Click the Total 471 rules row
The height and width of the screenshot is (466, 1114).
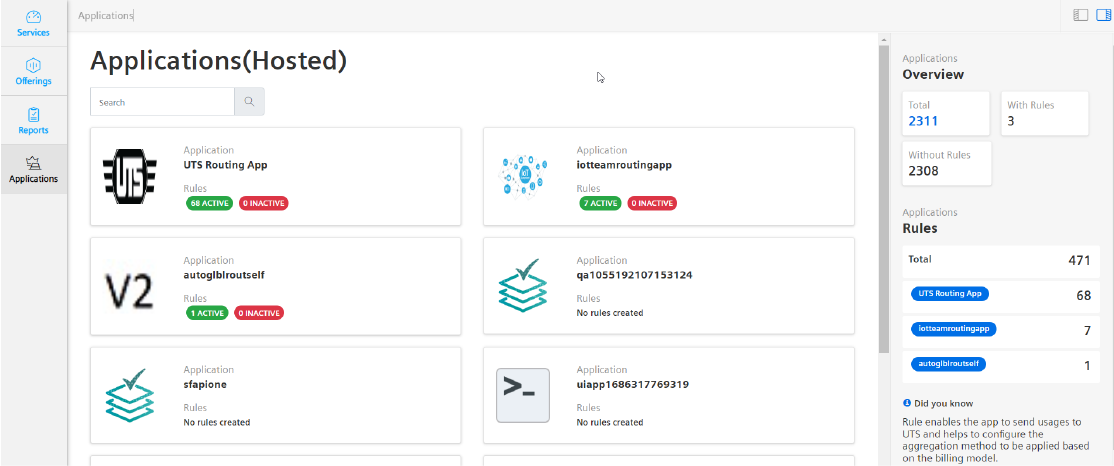pos(1000,261)
